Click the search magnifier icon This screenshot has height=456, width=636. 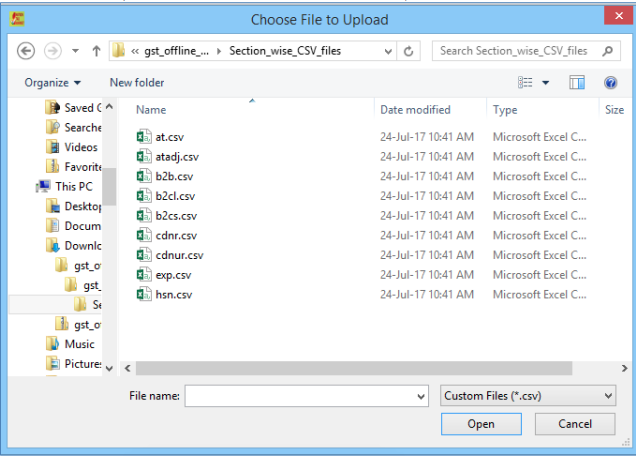608,51
